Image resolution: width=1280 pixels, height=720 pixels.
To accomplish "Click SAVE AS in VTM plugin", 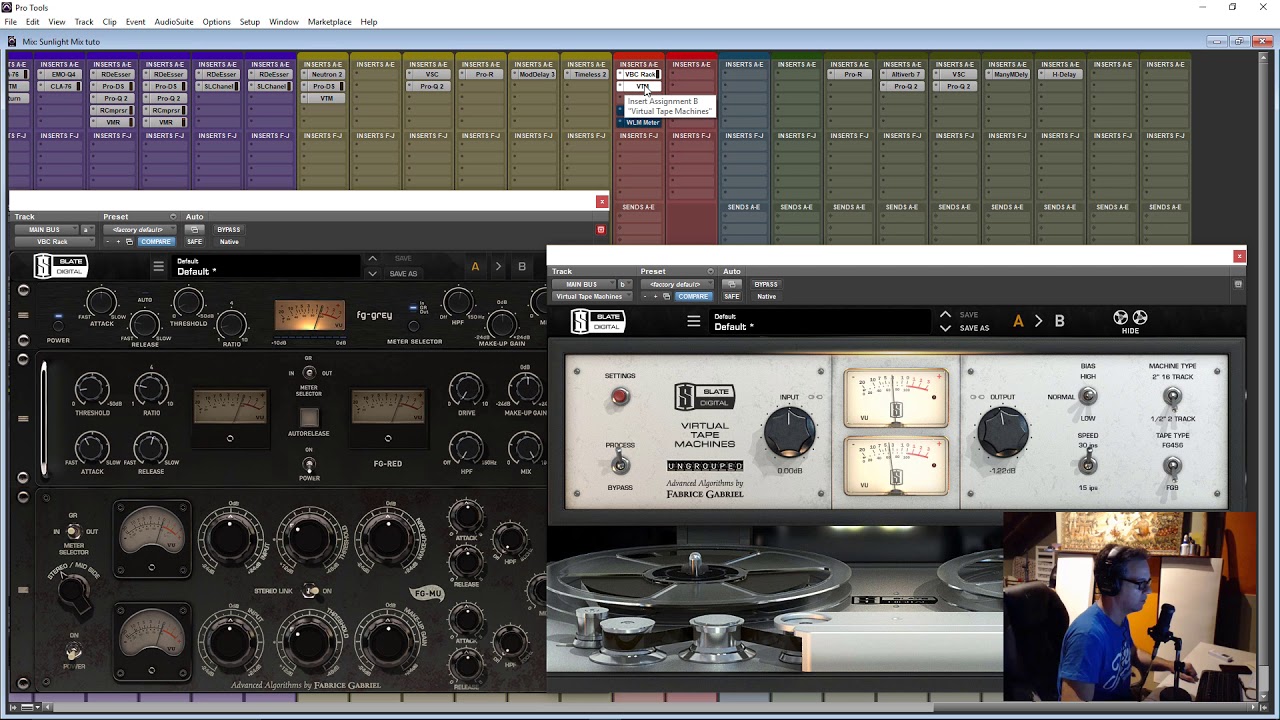I will coord(974,328).
